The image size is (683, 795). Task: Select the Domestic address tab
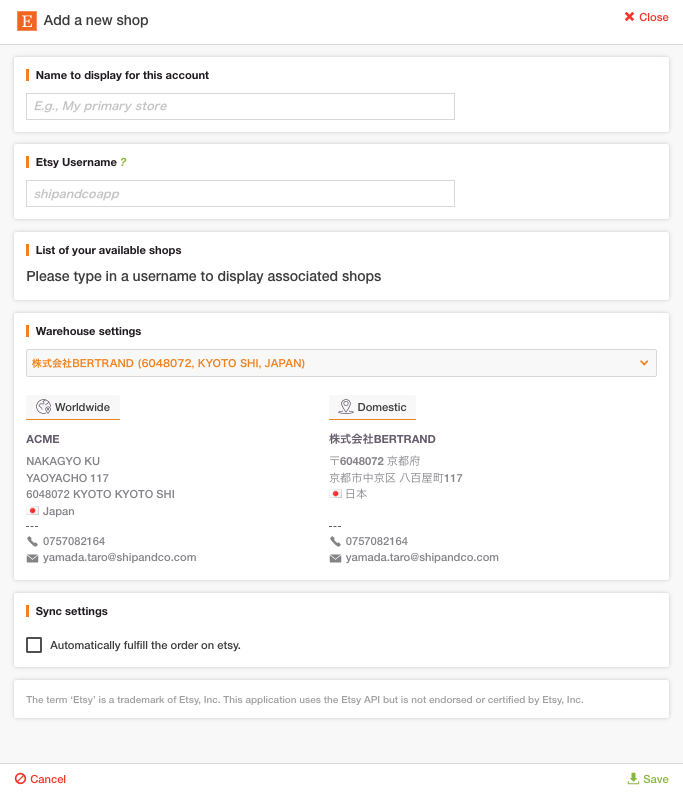tap(372, 407)
